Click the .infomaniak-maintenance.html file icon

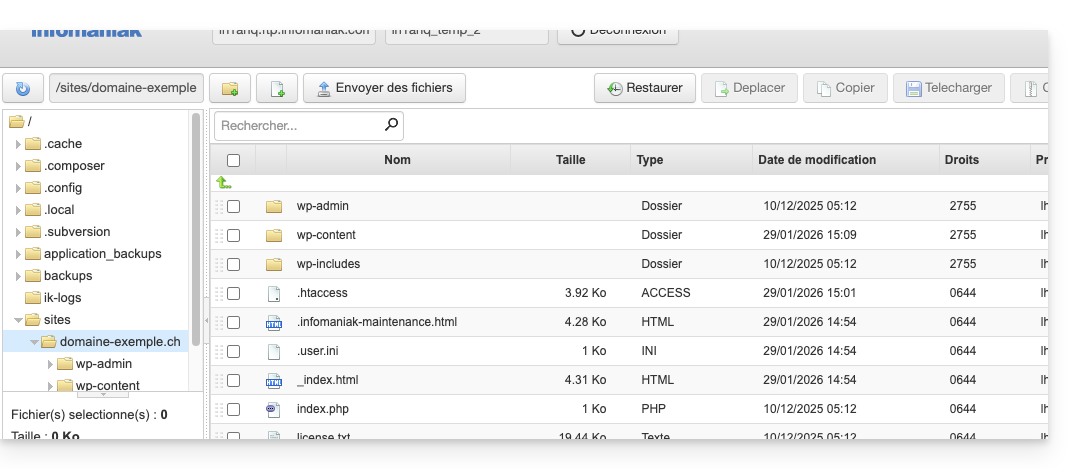274,322
